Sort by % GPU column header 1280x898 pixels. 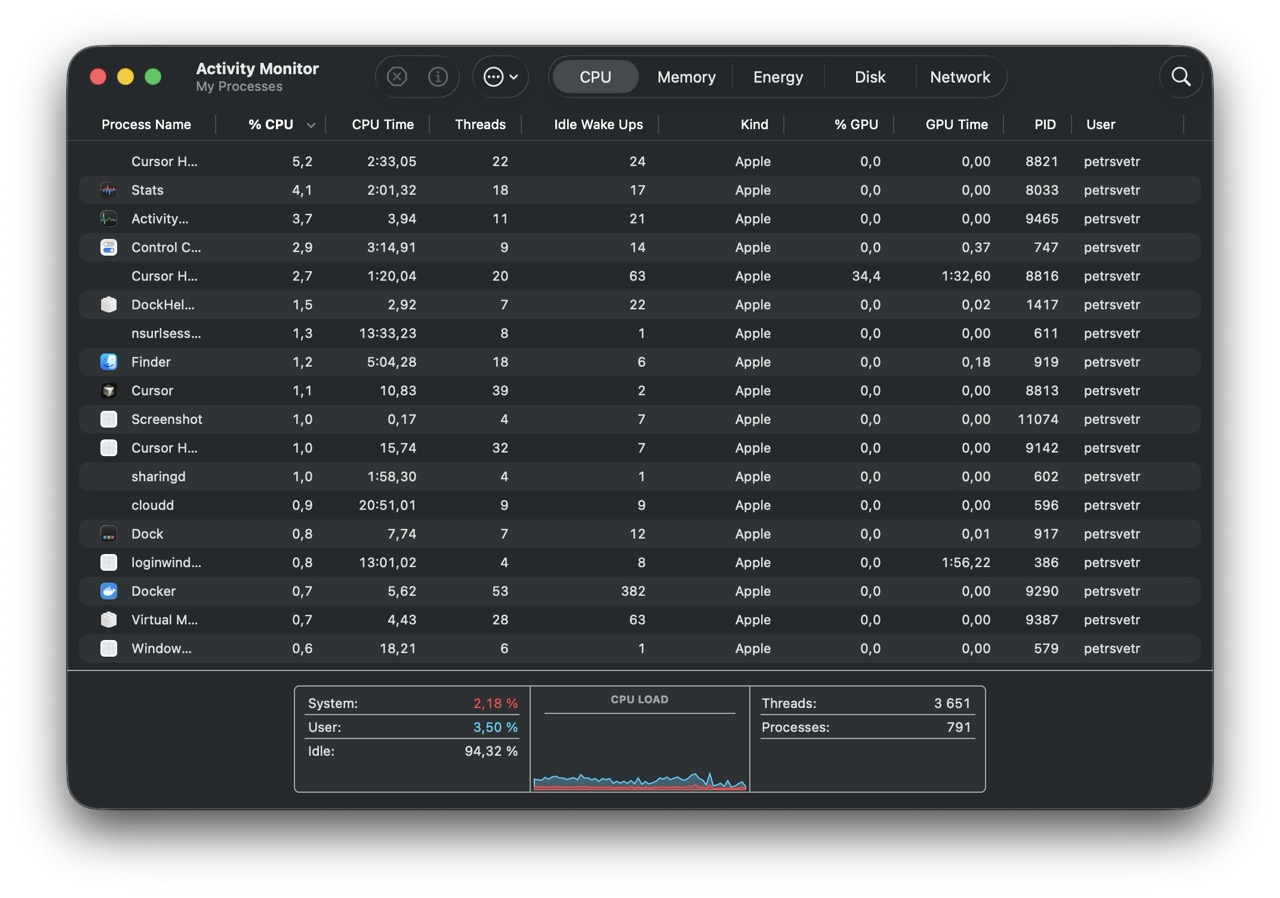point(856,125)
